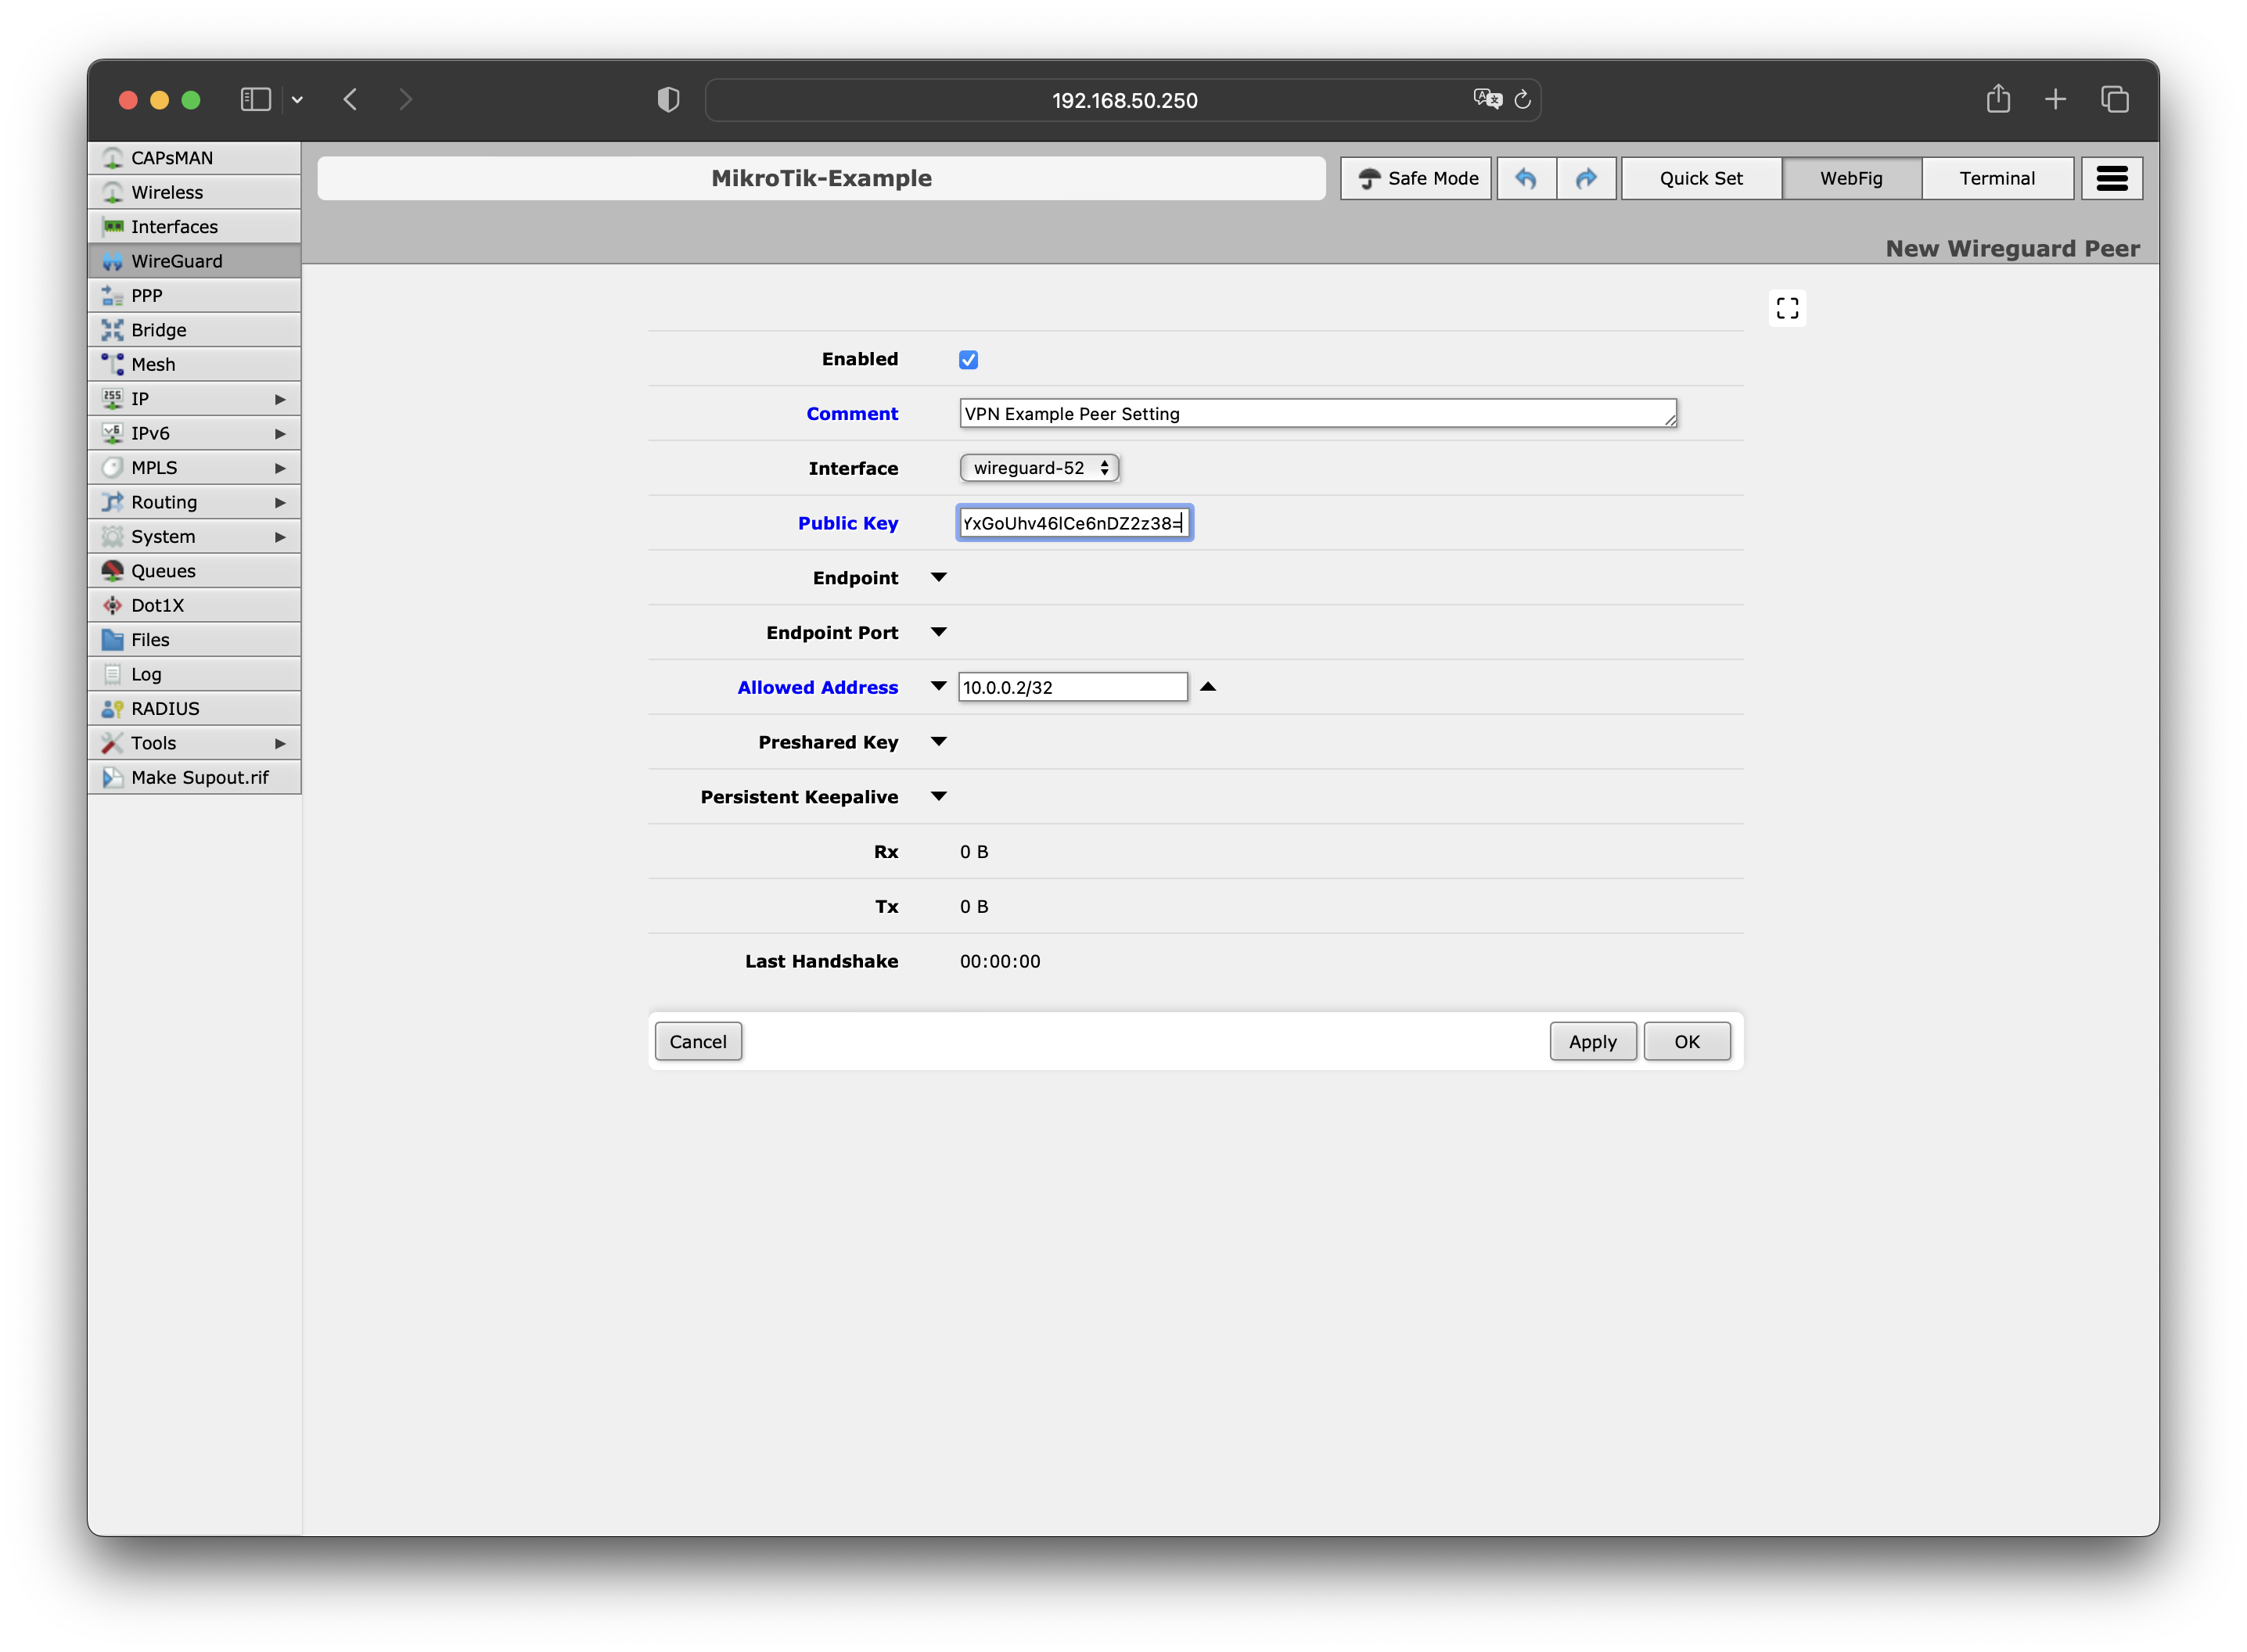Switch to the Quick Set tab

1700,178
